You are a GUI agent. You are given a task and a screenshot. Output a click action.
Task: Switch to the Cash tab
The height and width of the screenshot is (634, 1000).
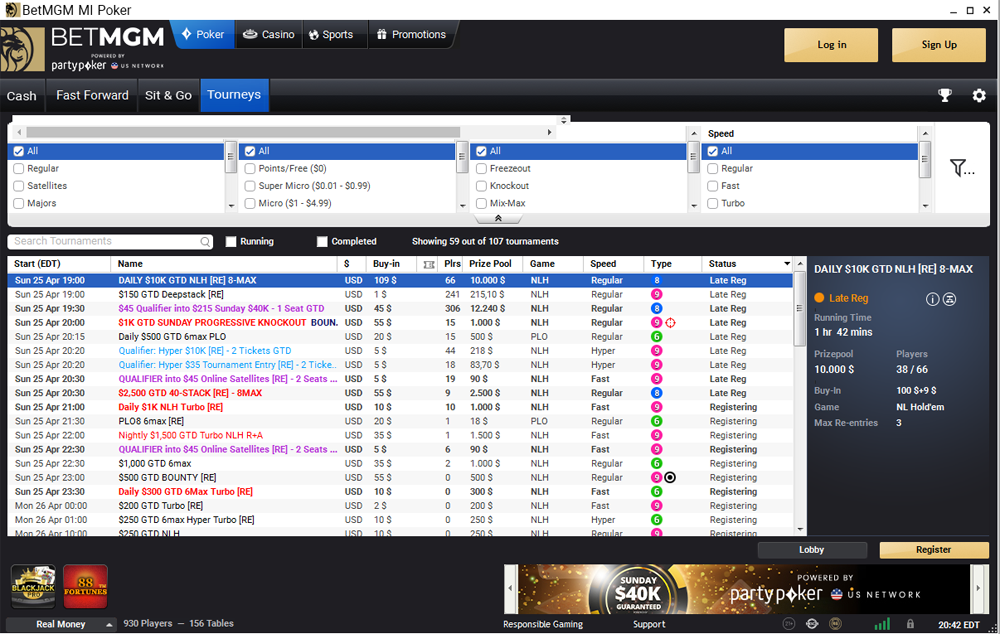pyautogui.click(x=22, y=96)
